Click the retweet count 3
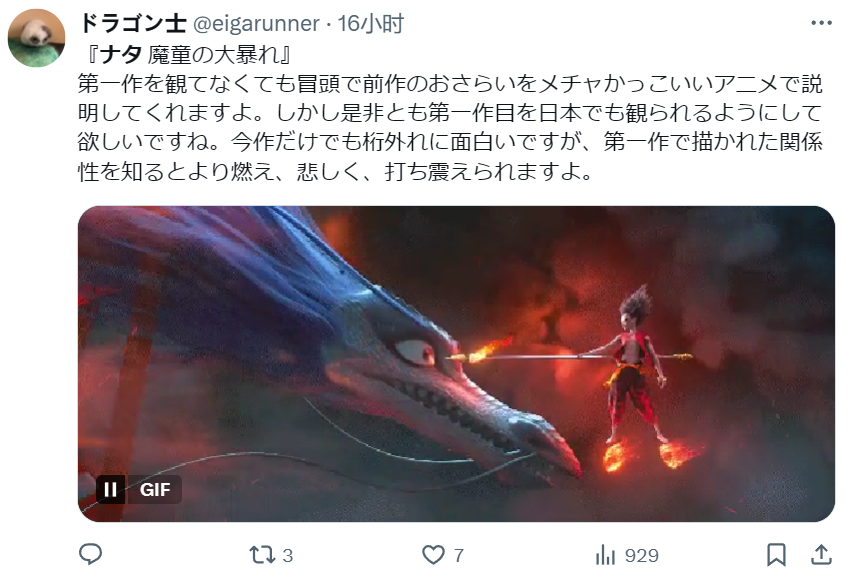Viewport: 857px width, 577px height. point(287,556)
